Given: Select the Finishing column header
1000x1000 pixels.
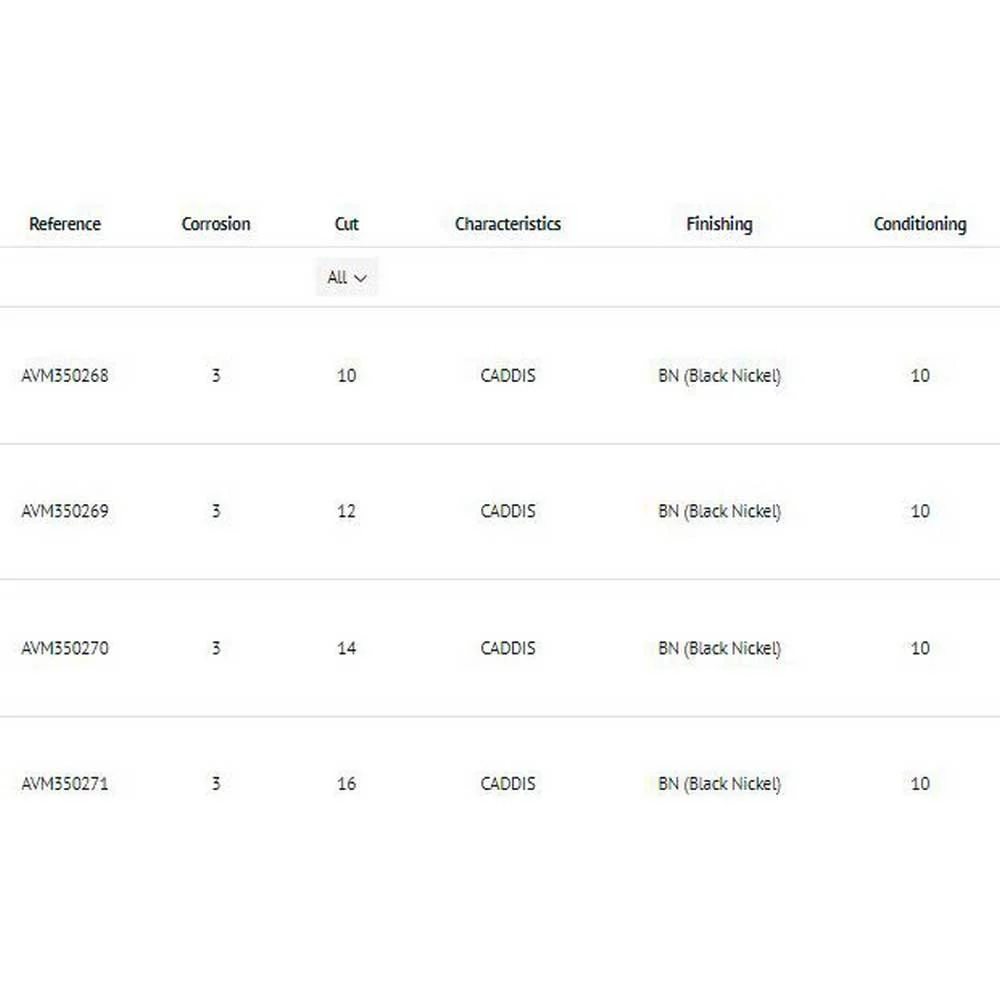Looking at the screenshot, I should pyautogui.click(x=719, y=224).
